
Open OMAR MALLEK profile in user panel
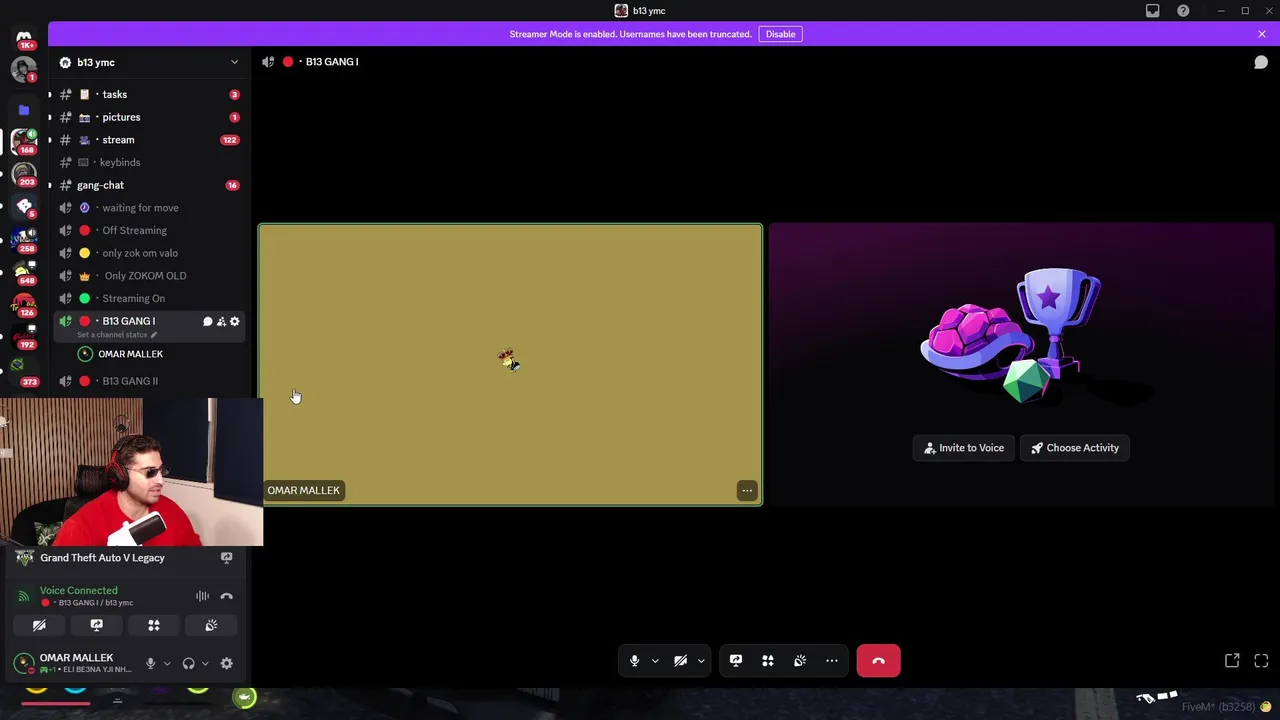[76, 663]
